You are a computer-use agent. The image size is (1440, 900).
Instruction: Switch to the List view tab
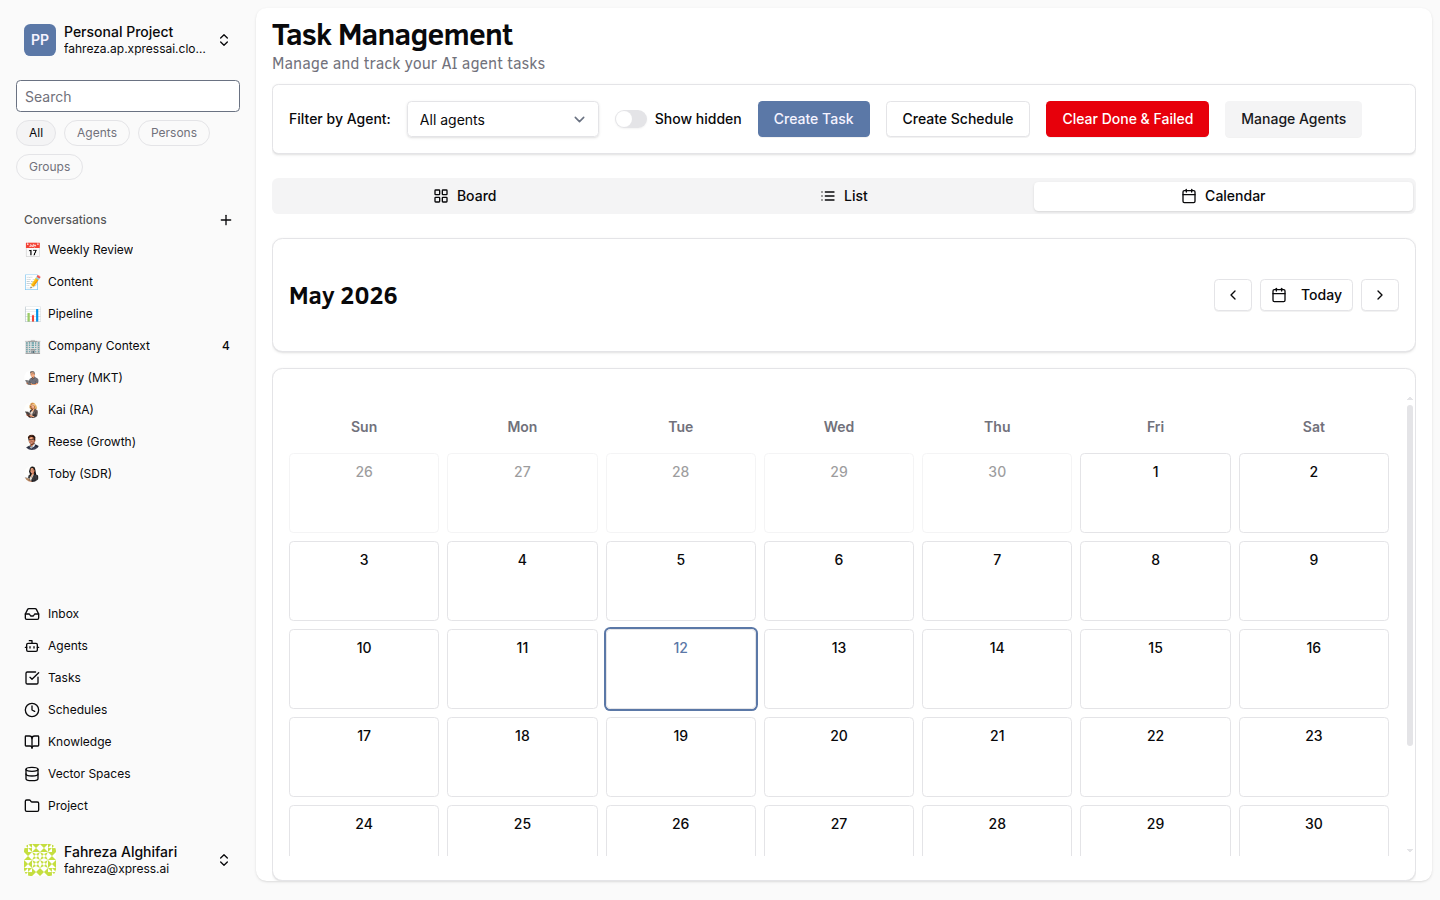click(x=844, y=196)
